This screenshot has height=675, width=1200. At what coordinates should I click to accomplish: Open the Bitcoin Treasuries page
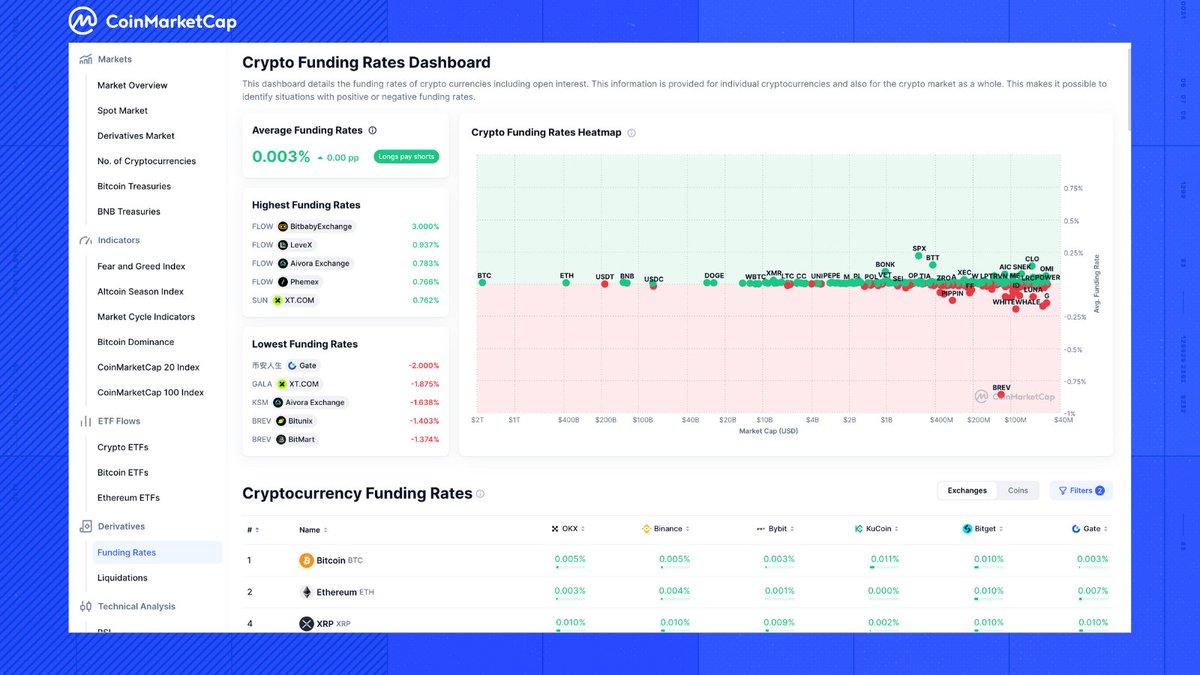(x=133, y=186)
